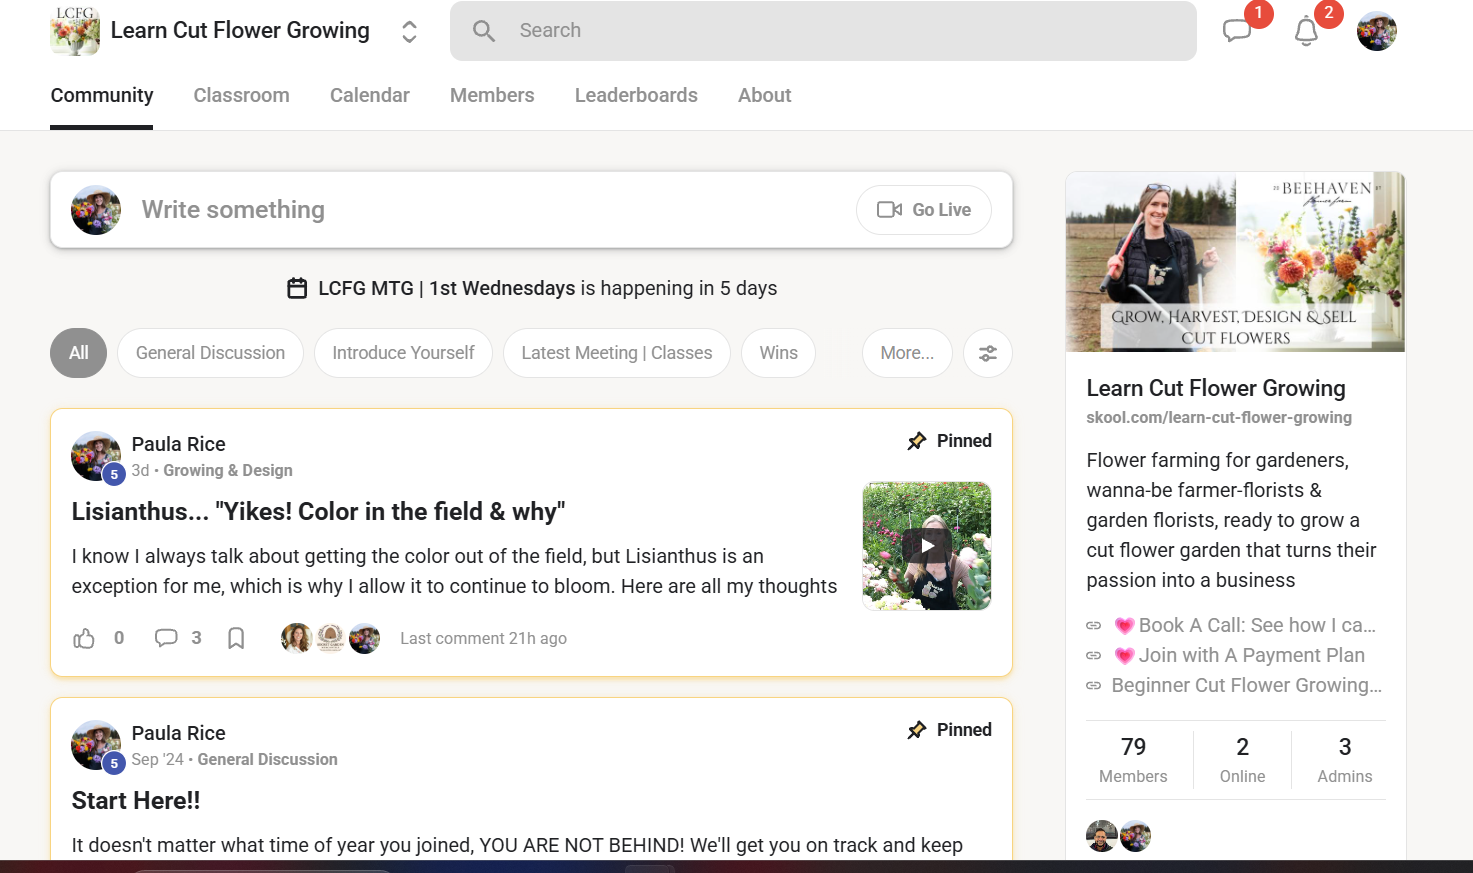Click the second commenter avatar

coord(331,638)
